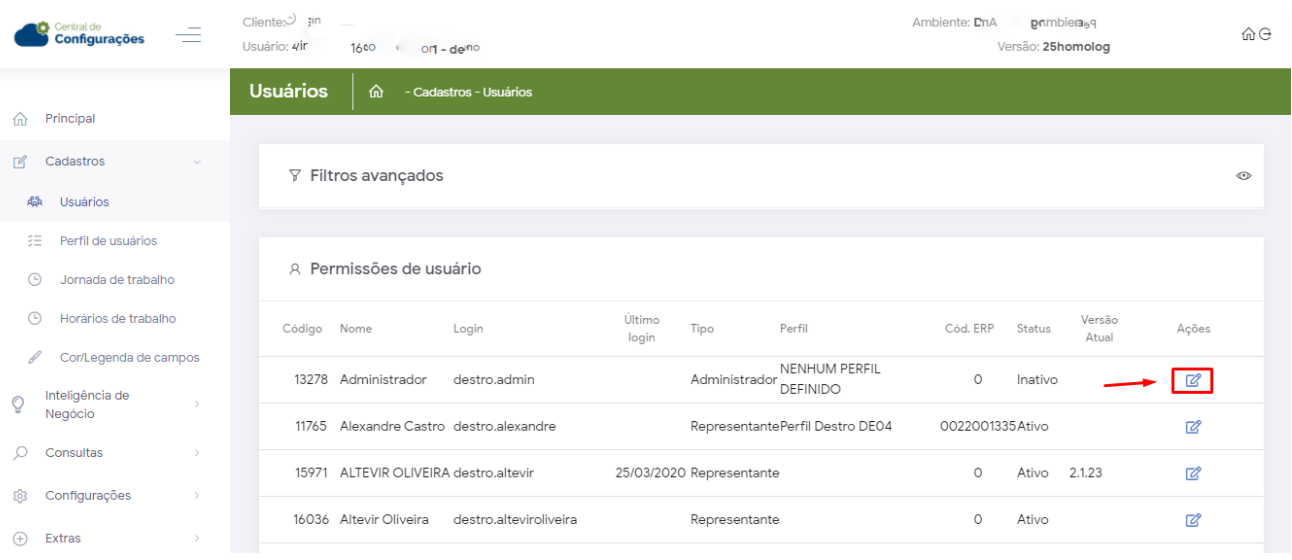
Task: Expand the Configurações sidebar menu
Action: coord(197,496)
